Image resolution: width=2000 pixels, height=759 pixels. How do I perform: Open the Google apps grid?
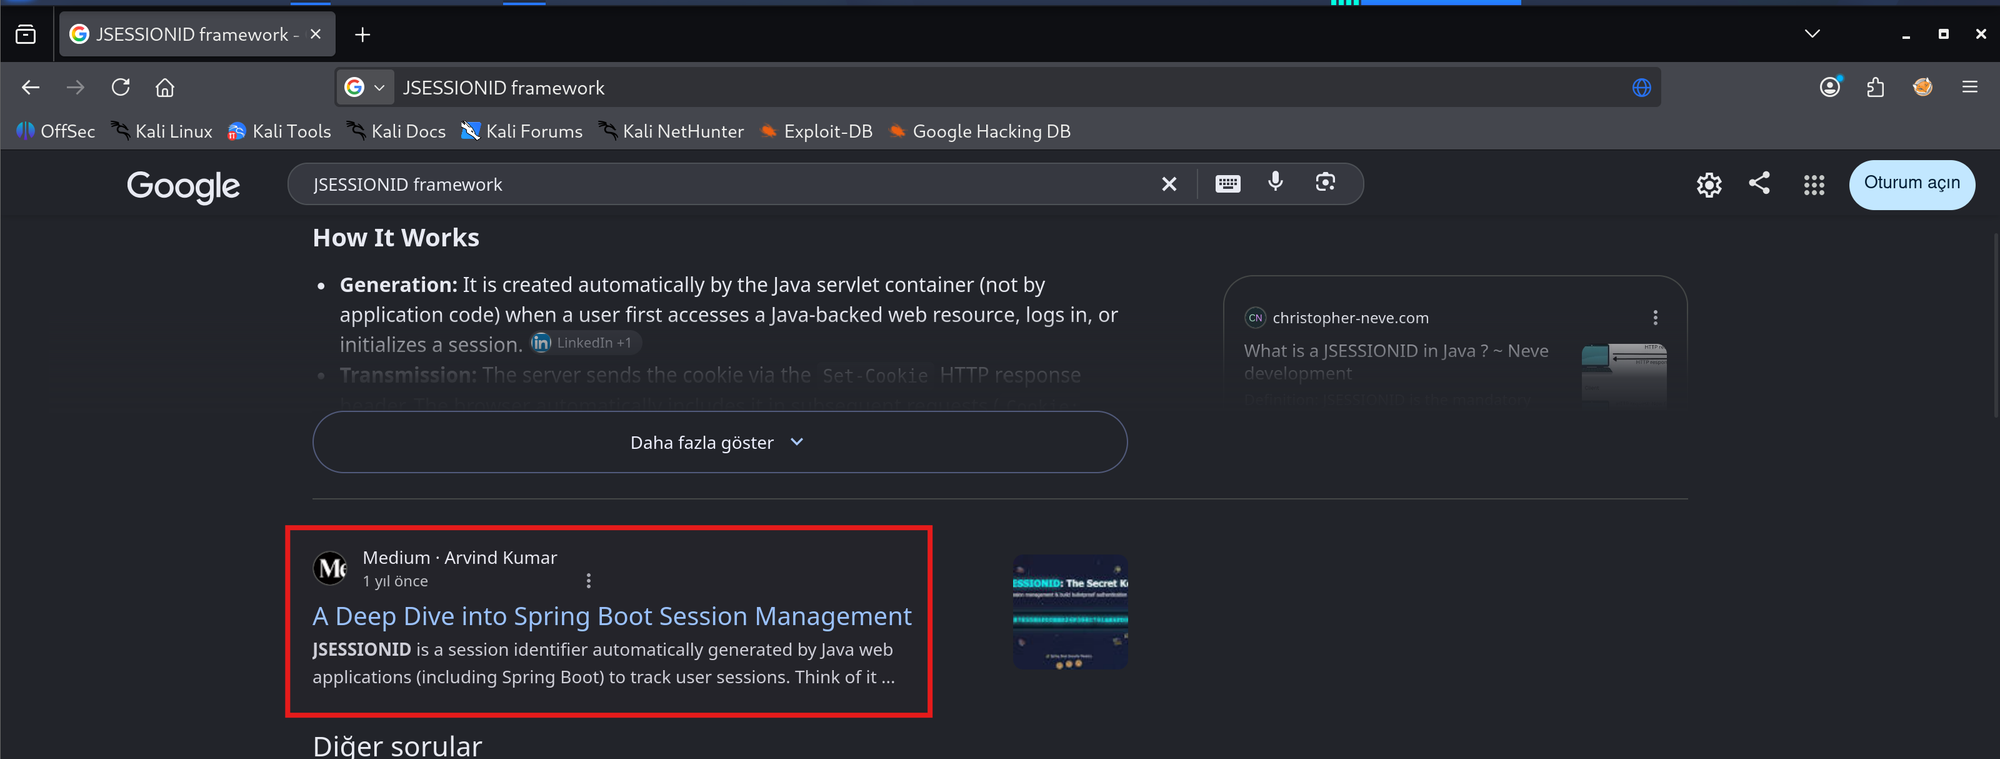[x=1814, y=185]
